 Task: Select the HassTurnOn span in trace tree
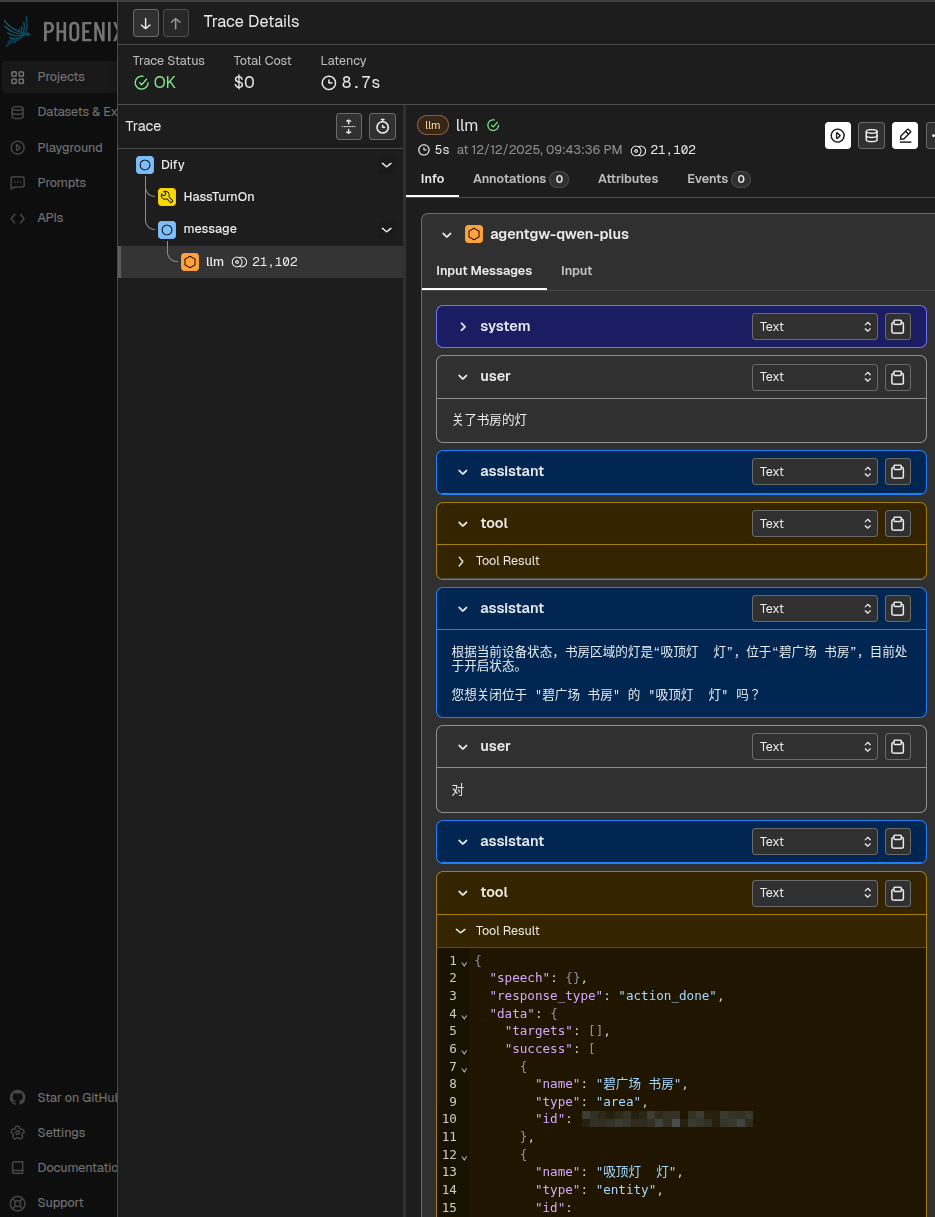click(218, 197)
